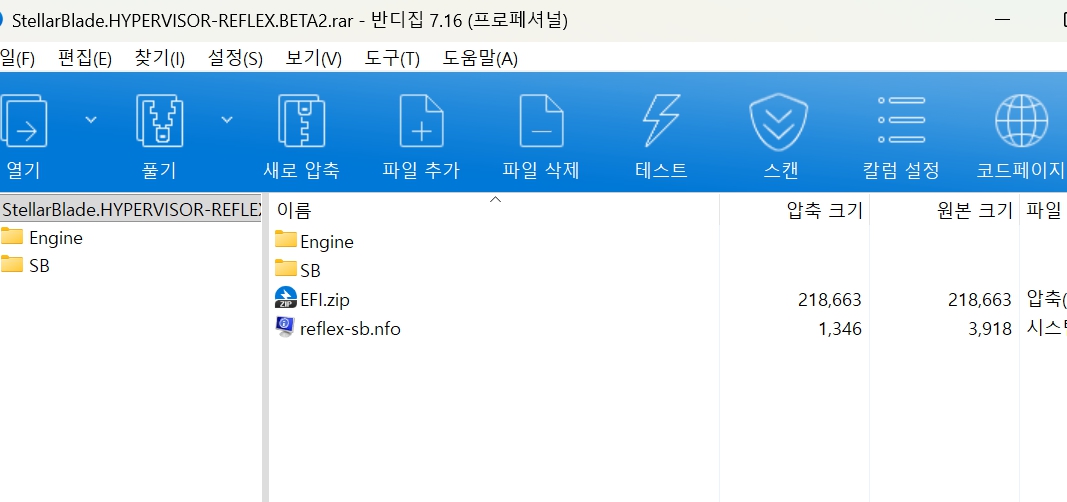Select the SB folder in file list
This screenshot has width=1067, height=502.
(x=310, y=270)
